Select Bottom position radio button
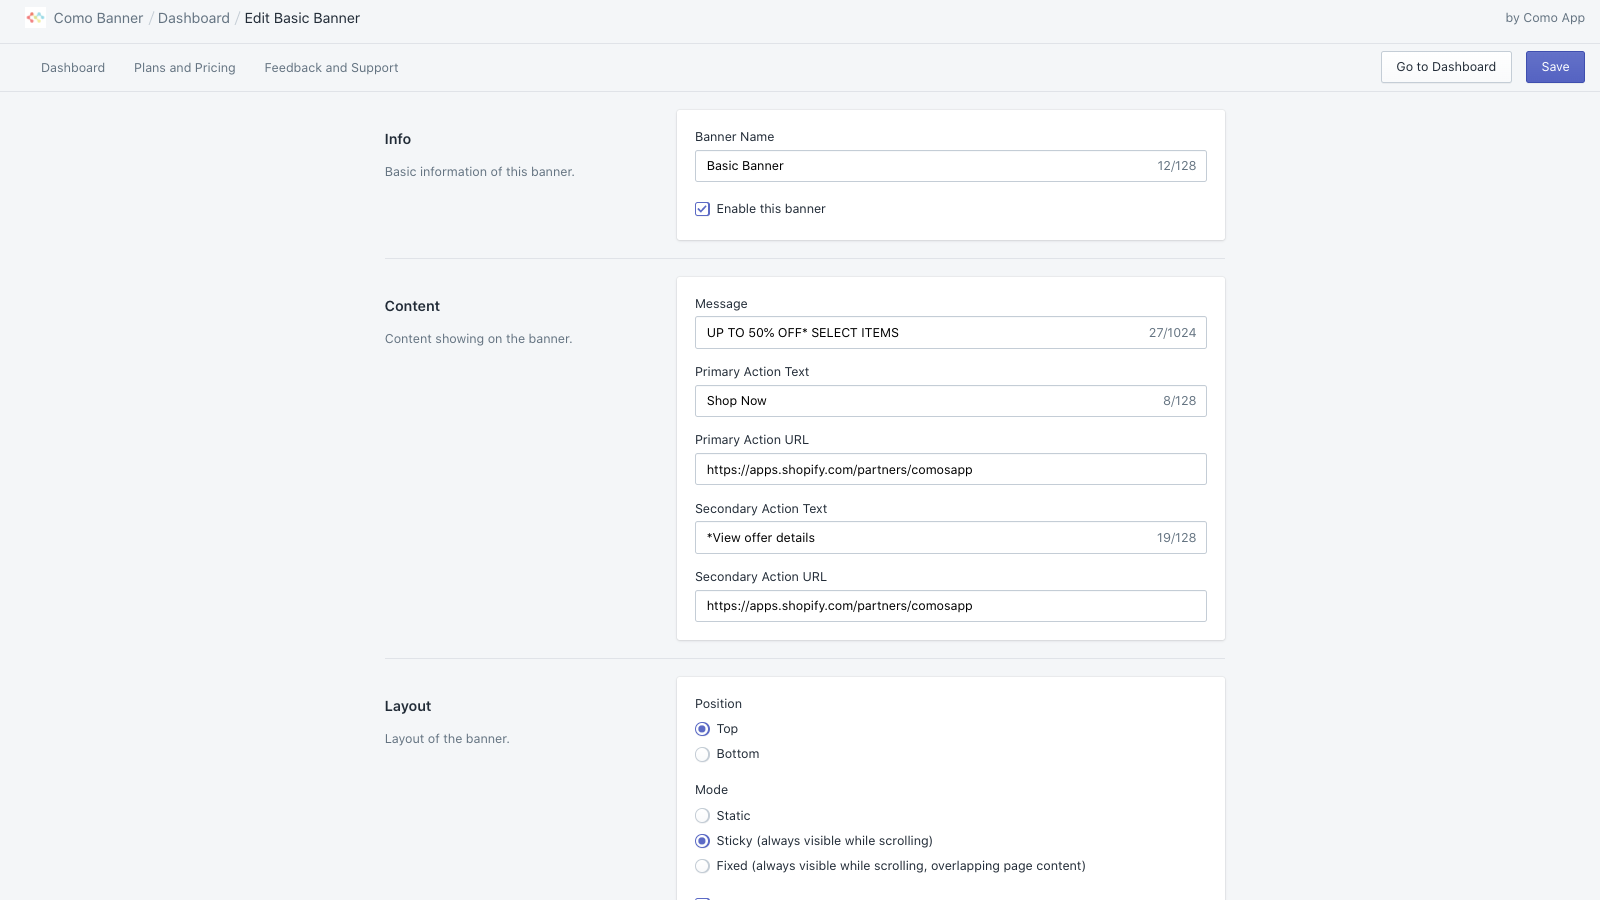Image resolution: width=1600 pixels, height=900 pixels. tap(702, 754)
